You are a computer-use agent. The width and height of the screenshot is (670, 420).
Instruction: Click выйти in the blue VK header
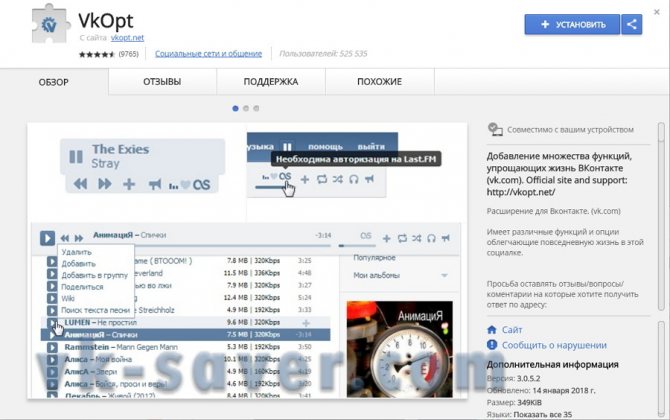tap(371, 147)
